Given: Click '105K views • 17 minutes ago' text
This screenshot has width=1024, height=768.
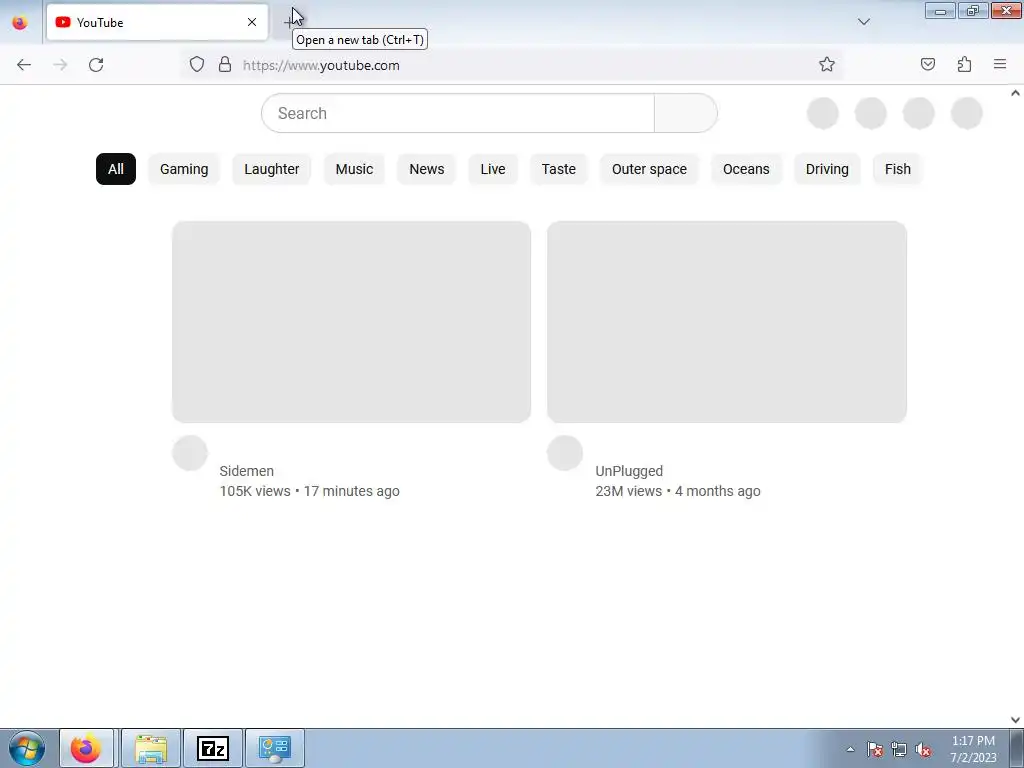Looking at the screenshot, I should pos(310,491).
